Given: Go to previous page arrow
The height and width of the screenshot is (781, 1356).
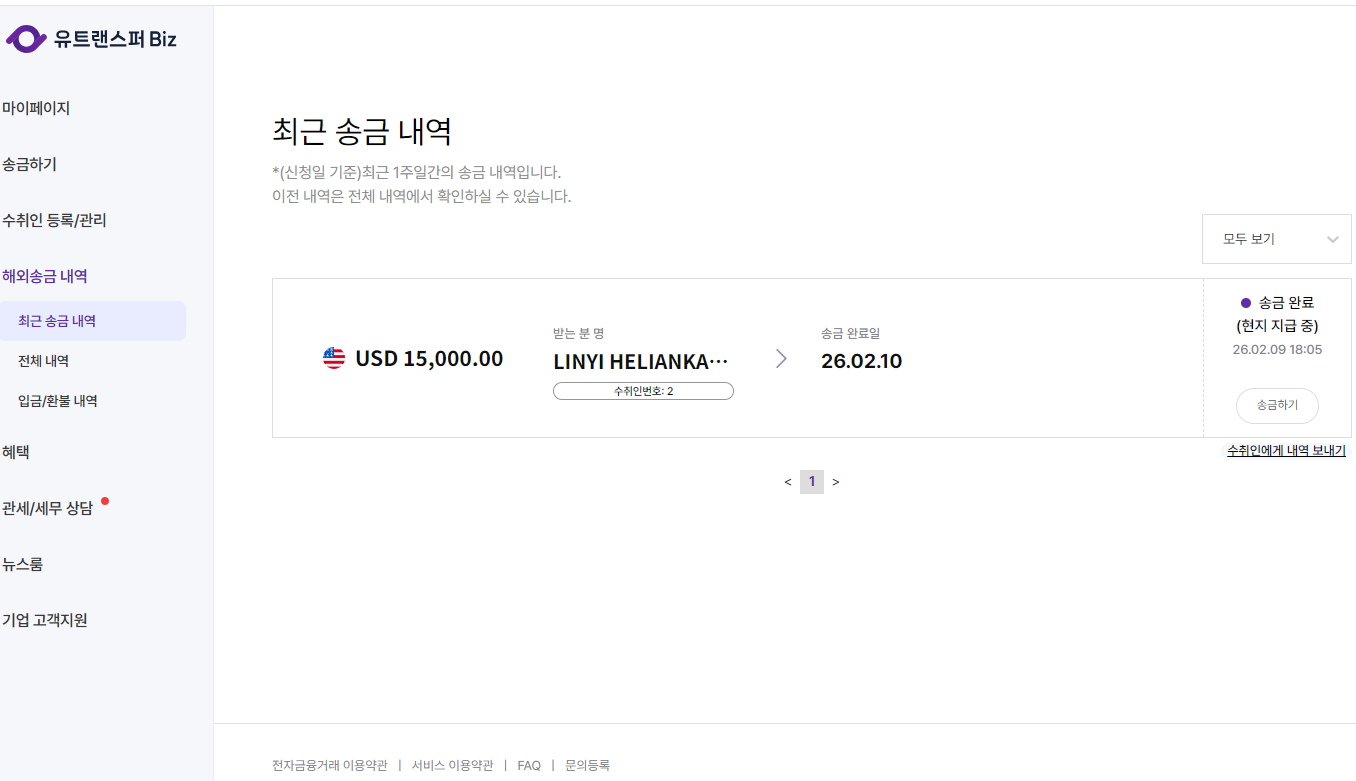Looking at the screenshot, I should 788,482.
